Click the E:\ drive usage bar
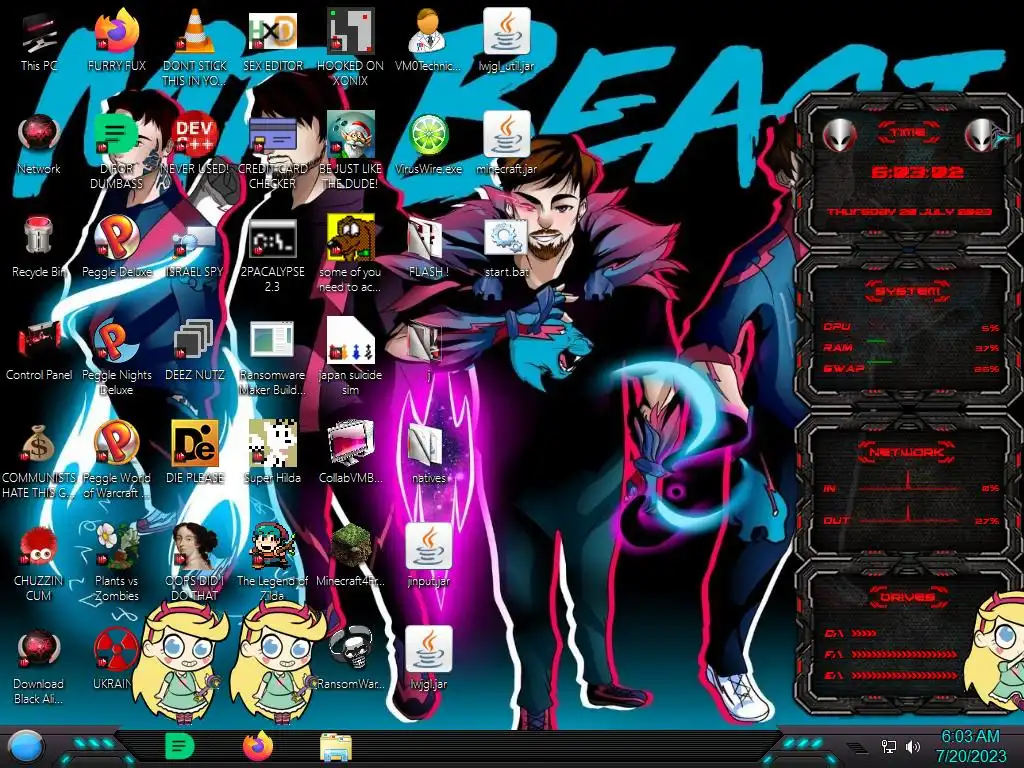The image size is (1024, 768). point(904,675)
